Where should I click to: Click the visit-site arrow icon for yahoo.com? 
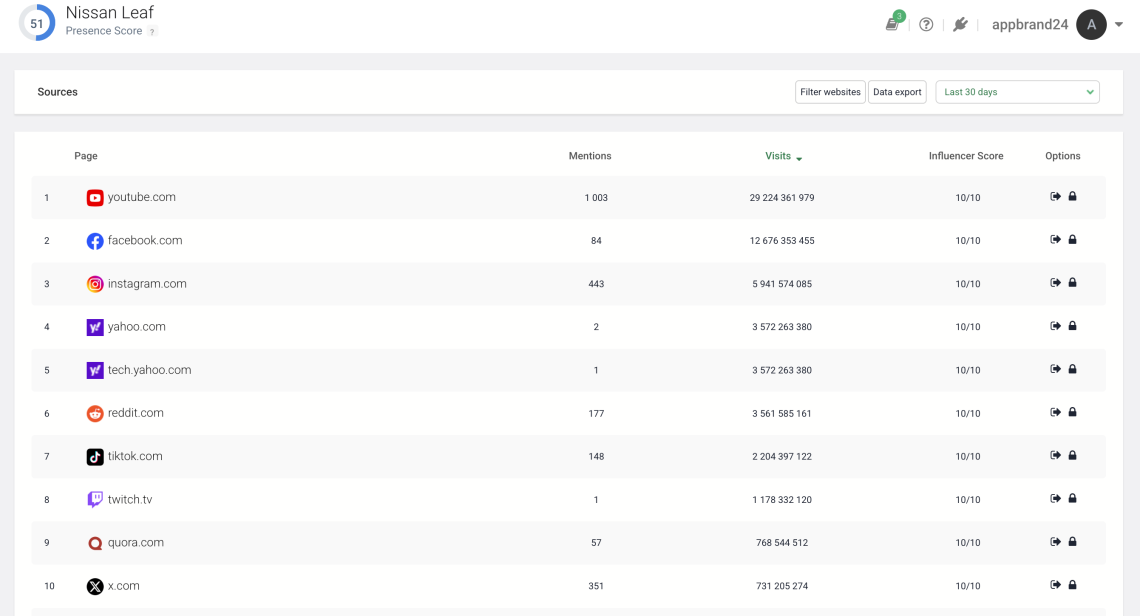pyautogui.click(x=1055, y=326)
